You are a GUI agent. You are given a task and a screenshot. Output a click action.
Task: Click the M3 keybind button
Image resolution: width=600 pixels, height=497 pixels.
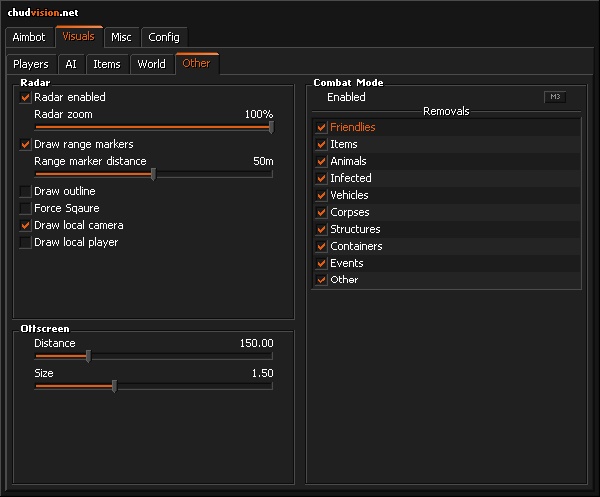pyautogui.click(x=555, y=97)
